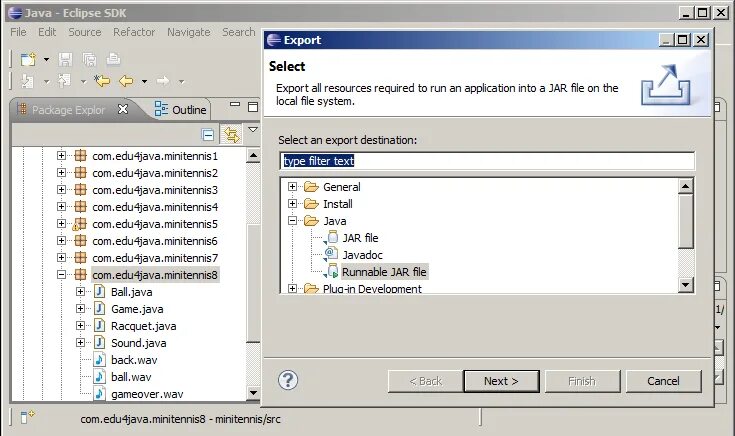Maximize the Package Explorer view

pos(253,107)
